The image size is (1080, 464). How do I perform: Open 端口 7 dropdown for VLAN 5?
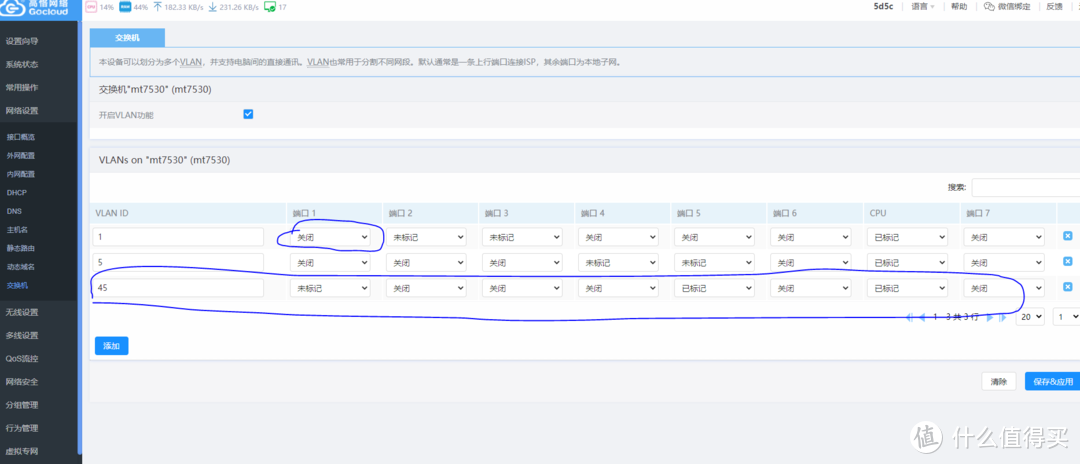[x=1004, y=262]
